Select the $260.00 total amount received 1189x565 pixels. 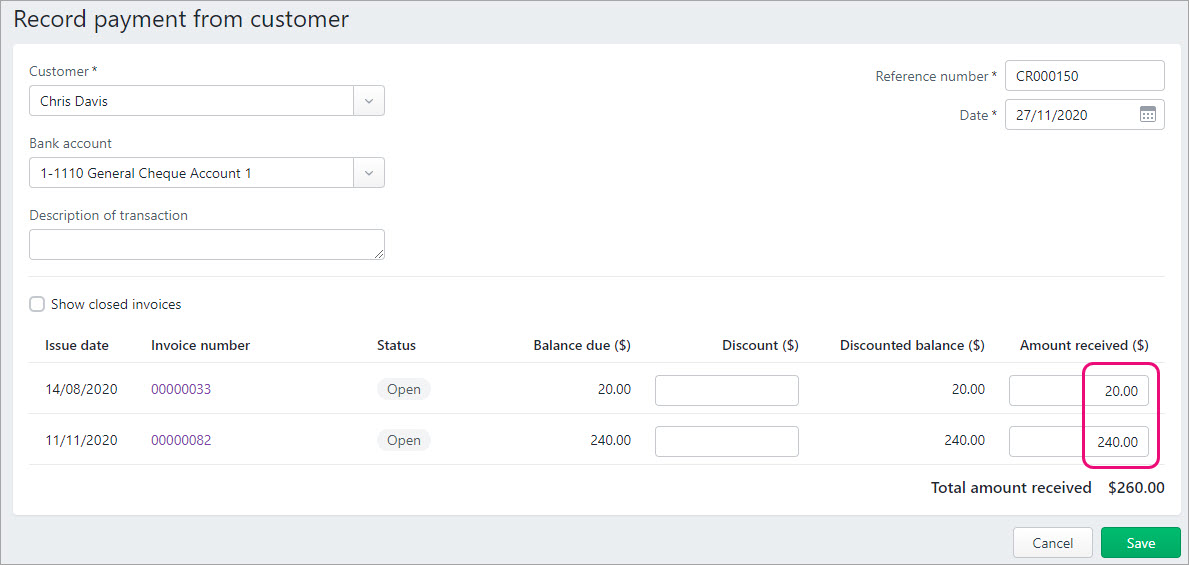pos(1136,488)
